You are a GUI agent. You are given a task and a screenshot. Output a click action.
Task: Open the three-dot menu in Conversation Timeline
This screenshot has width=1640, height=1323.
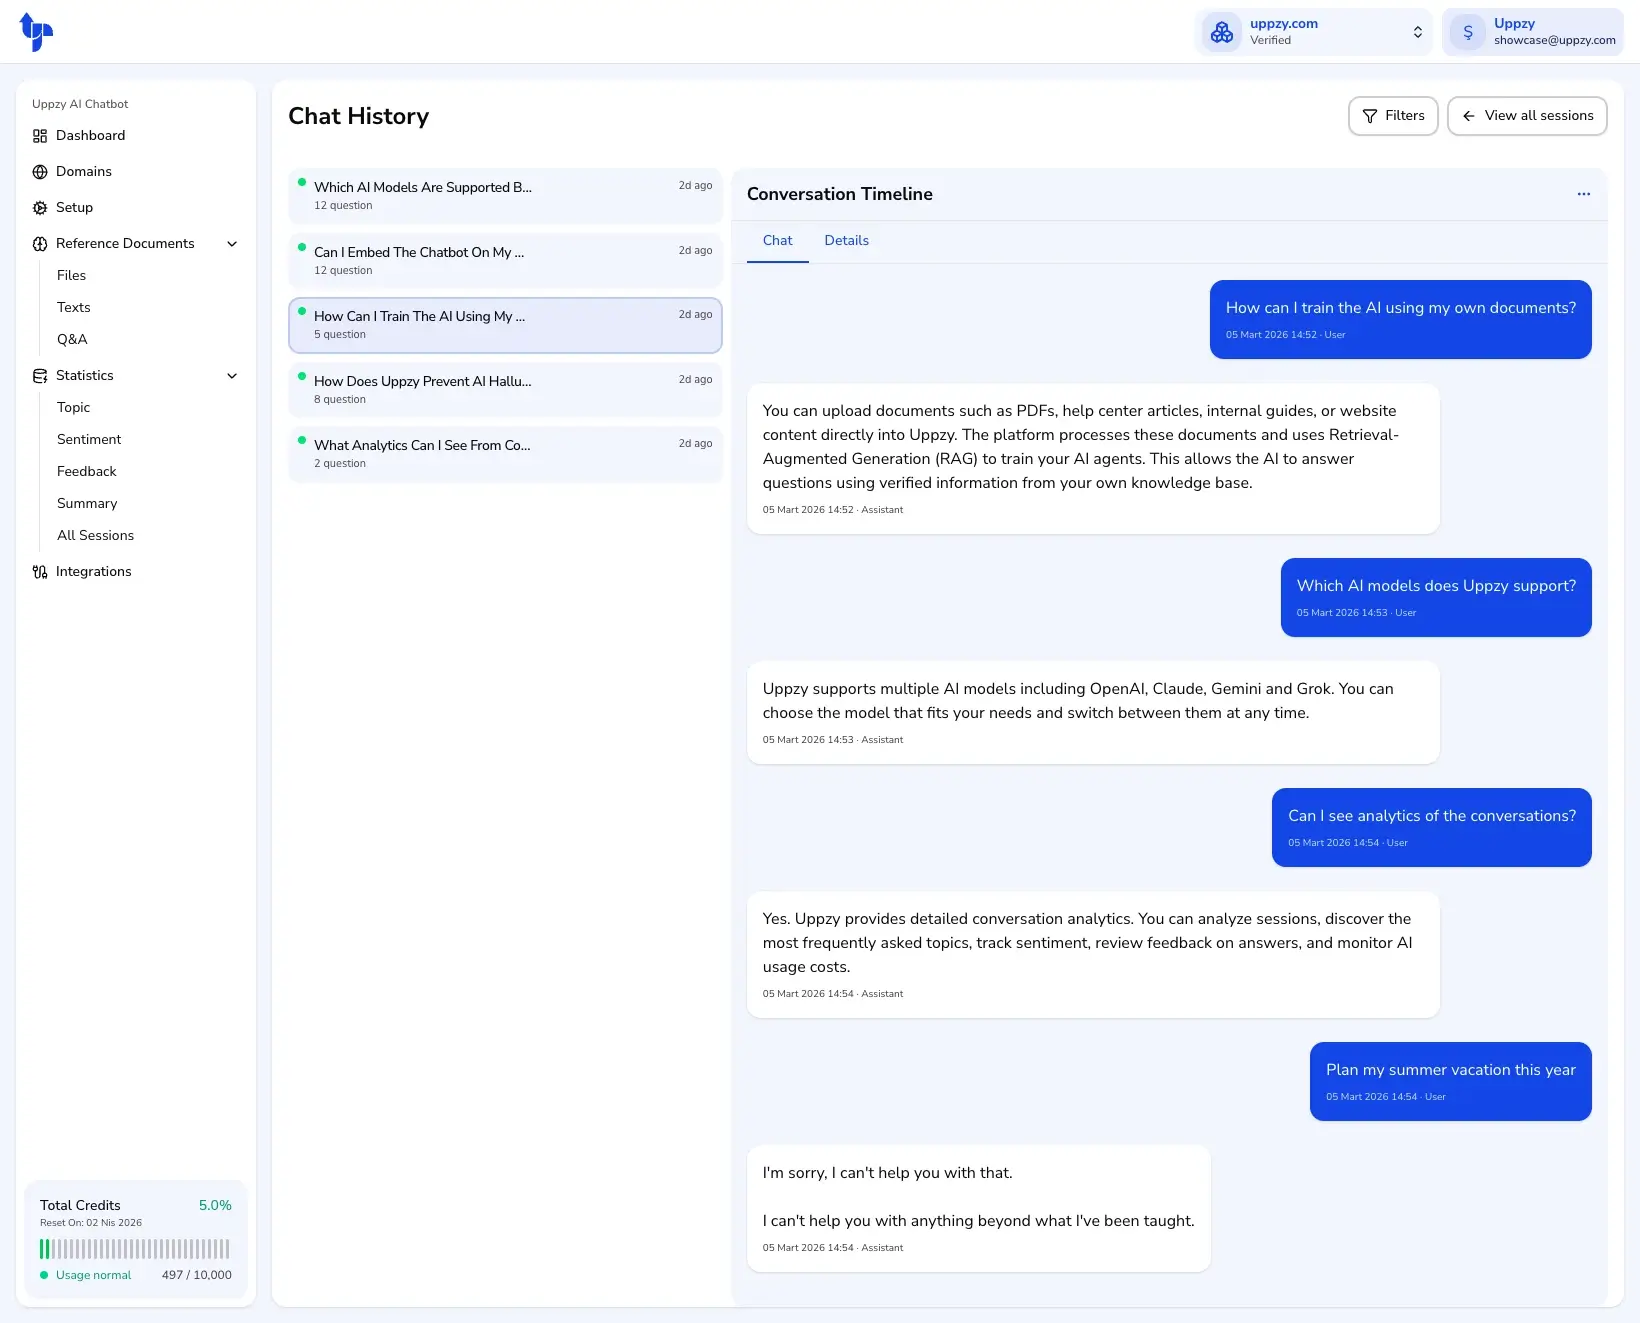click(1583, 194)
